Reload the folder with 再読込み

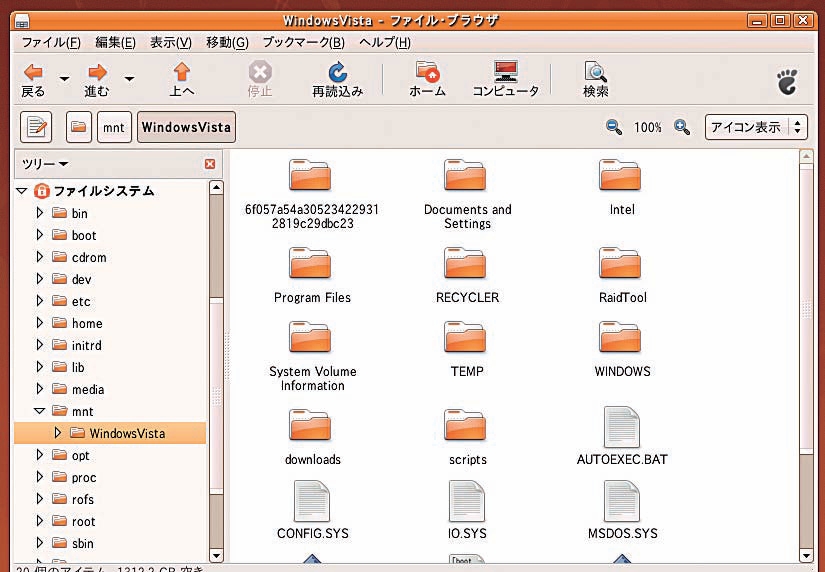point(337,80)
